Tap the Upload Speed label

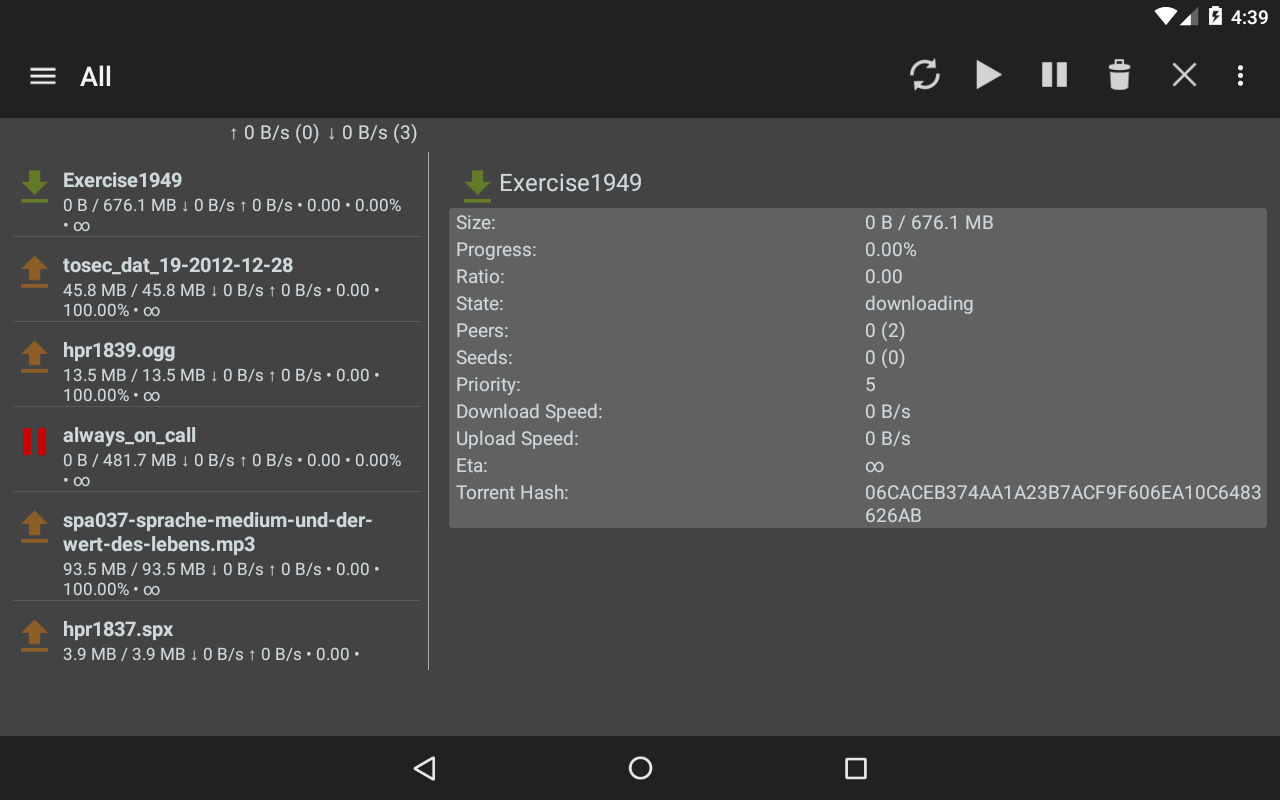pos(517,439)
